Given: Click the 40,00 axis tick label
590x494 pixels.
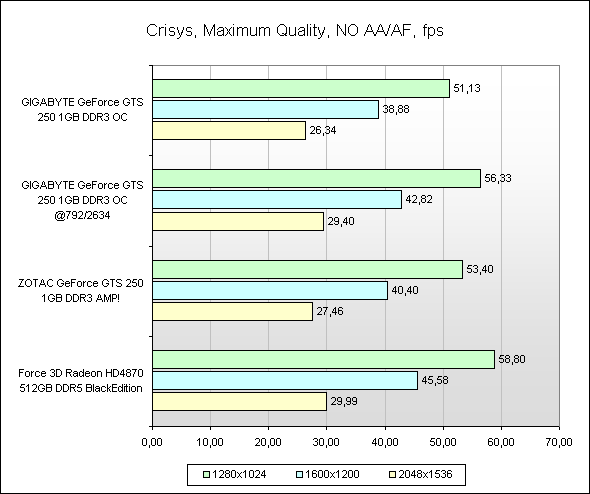Looking at the screenshot, I should pos(385,442).
